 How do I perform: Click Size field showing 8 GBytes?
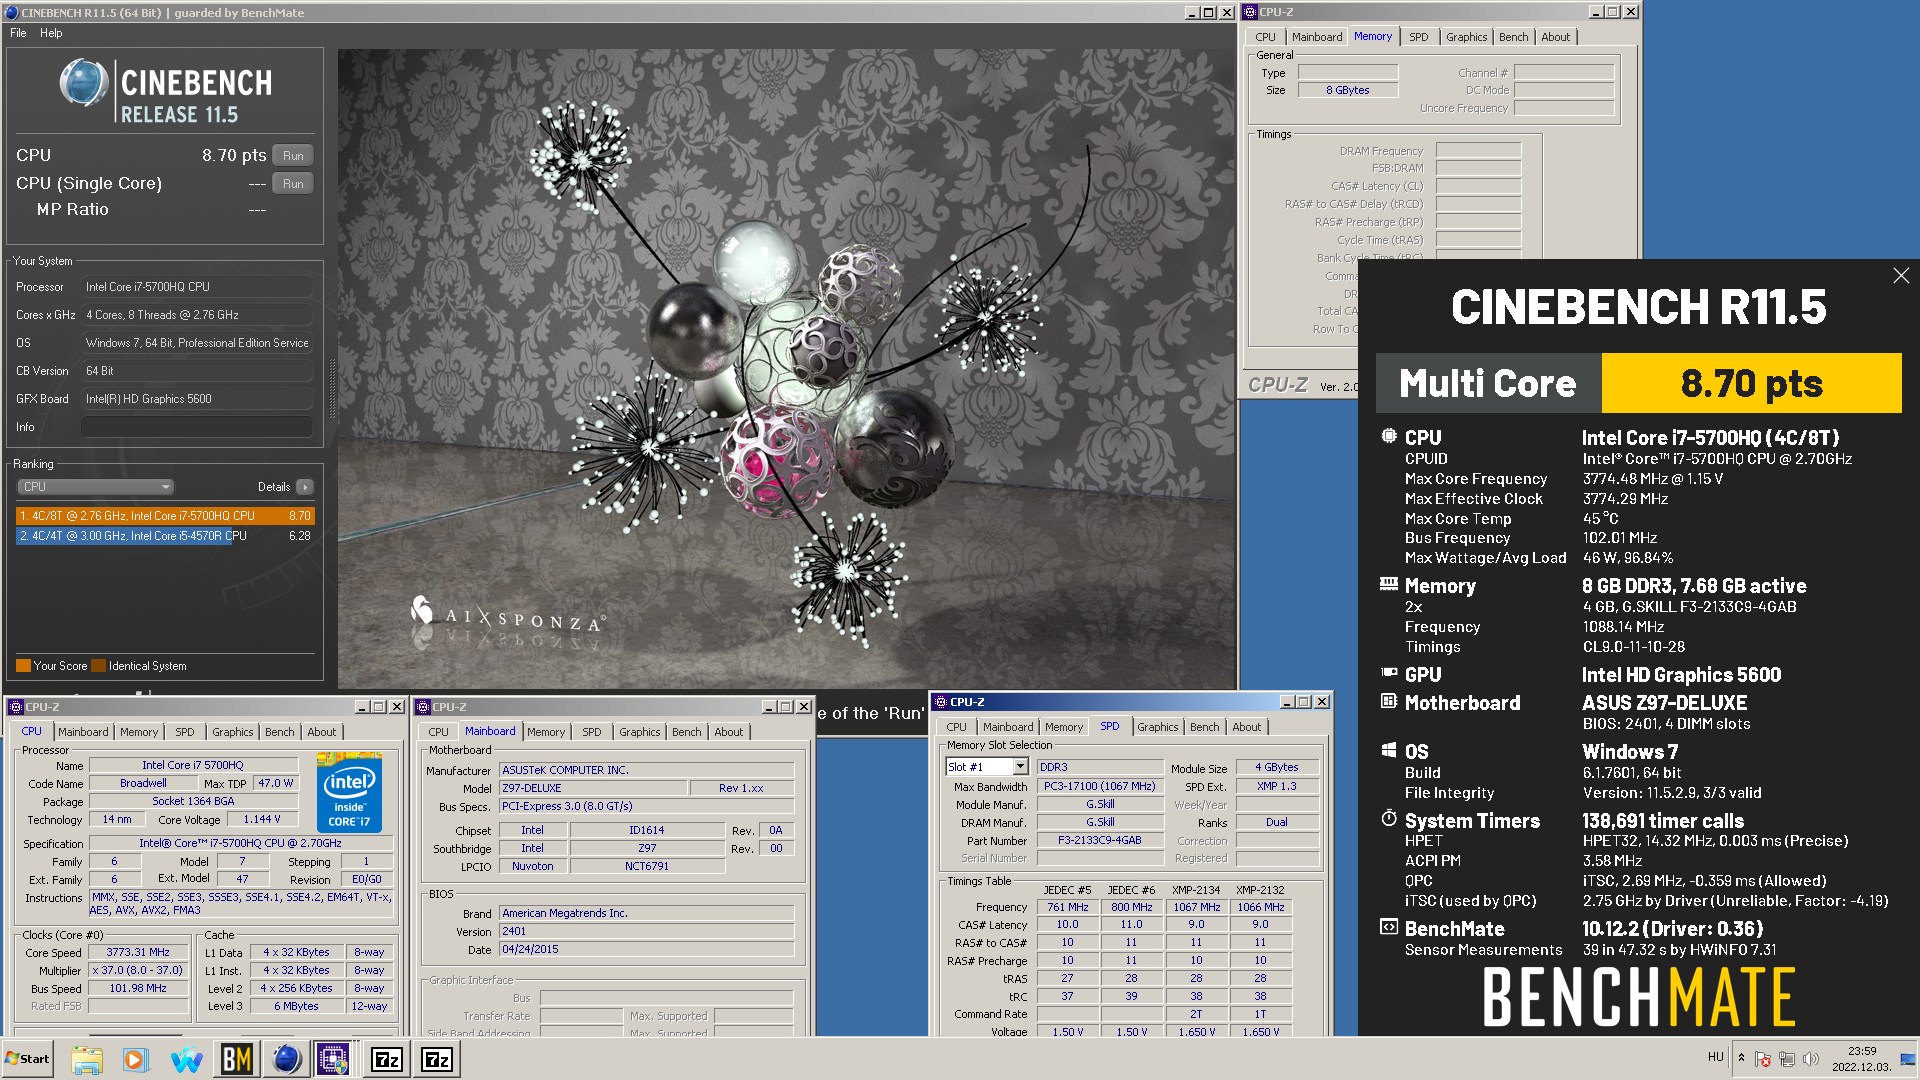pyautogui.click(x=1347, y=90)
